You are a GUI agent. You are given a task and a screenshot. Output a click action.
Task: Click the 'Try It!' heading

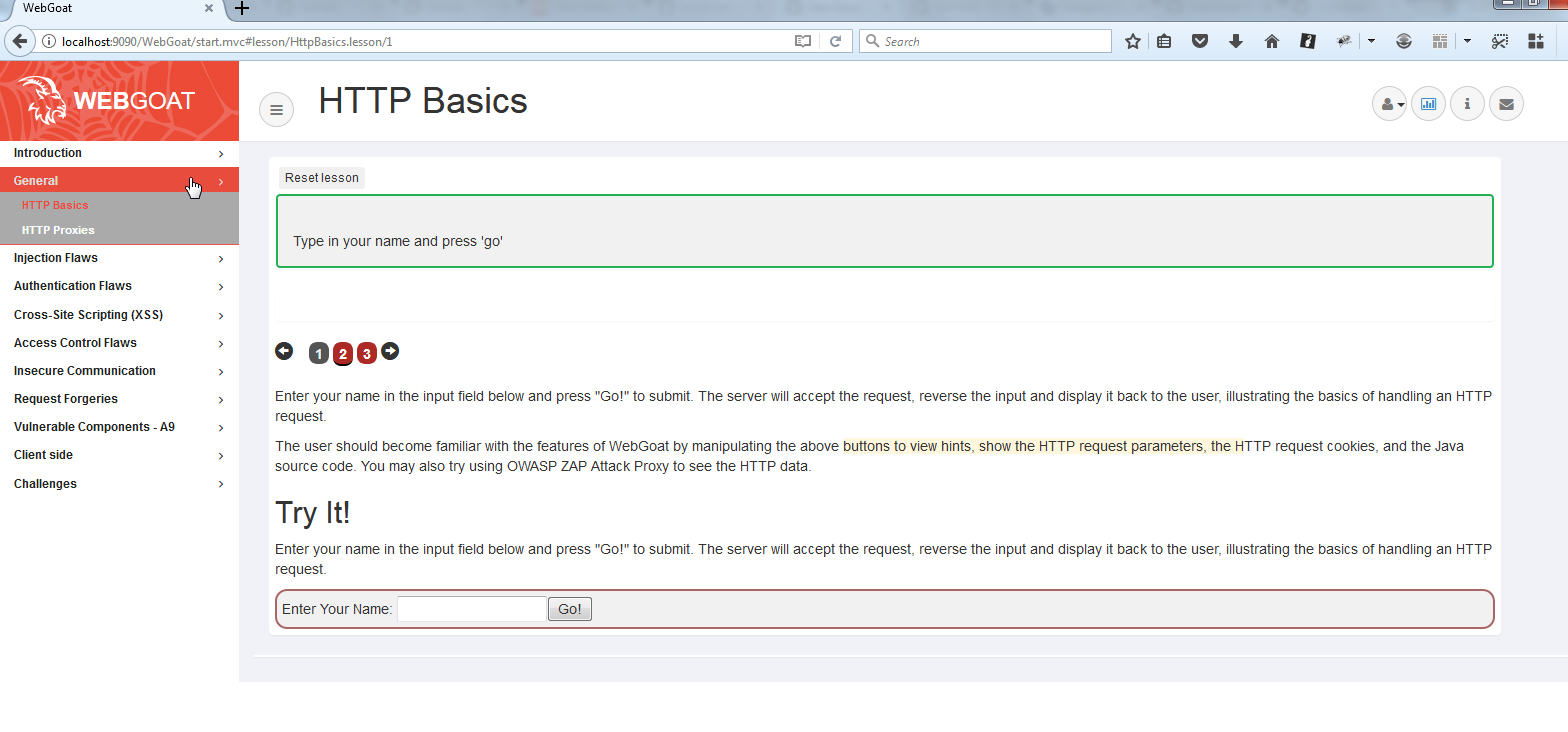tap(313, 513)
